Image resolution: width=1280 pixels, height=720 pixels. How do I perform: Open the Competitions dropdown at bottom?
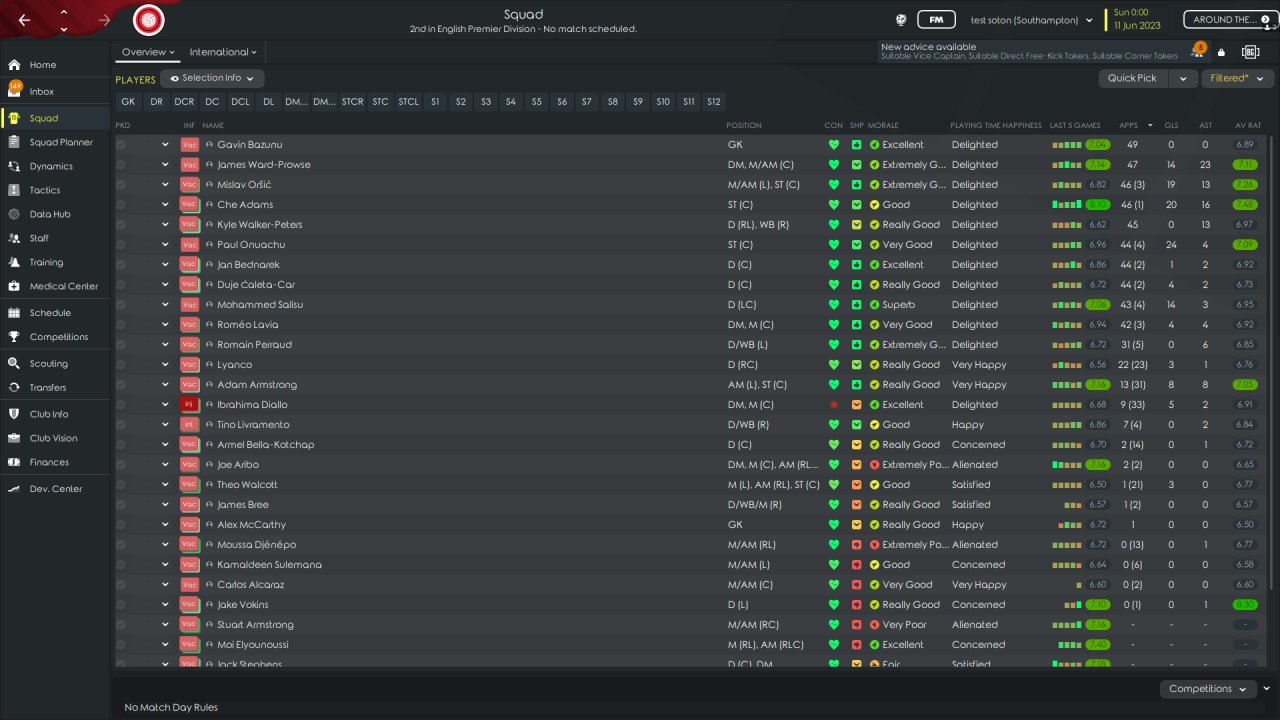(x=1207, y=689)
